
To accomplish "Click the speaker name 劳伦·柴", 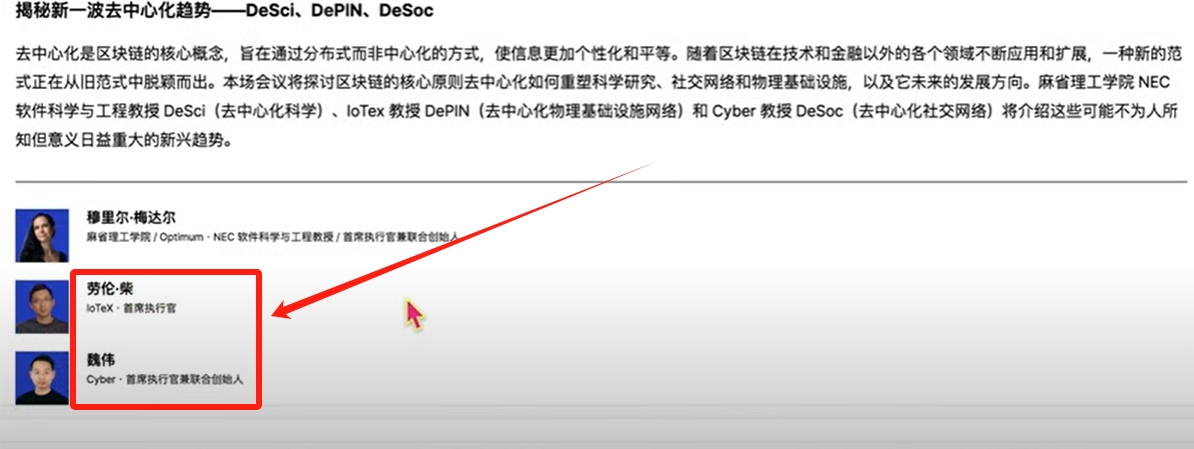I will [110, 288].
